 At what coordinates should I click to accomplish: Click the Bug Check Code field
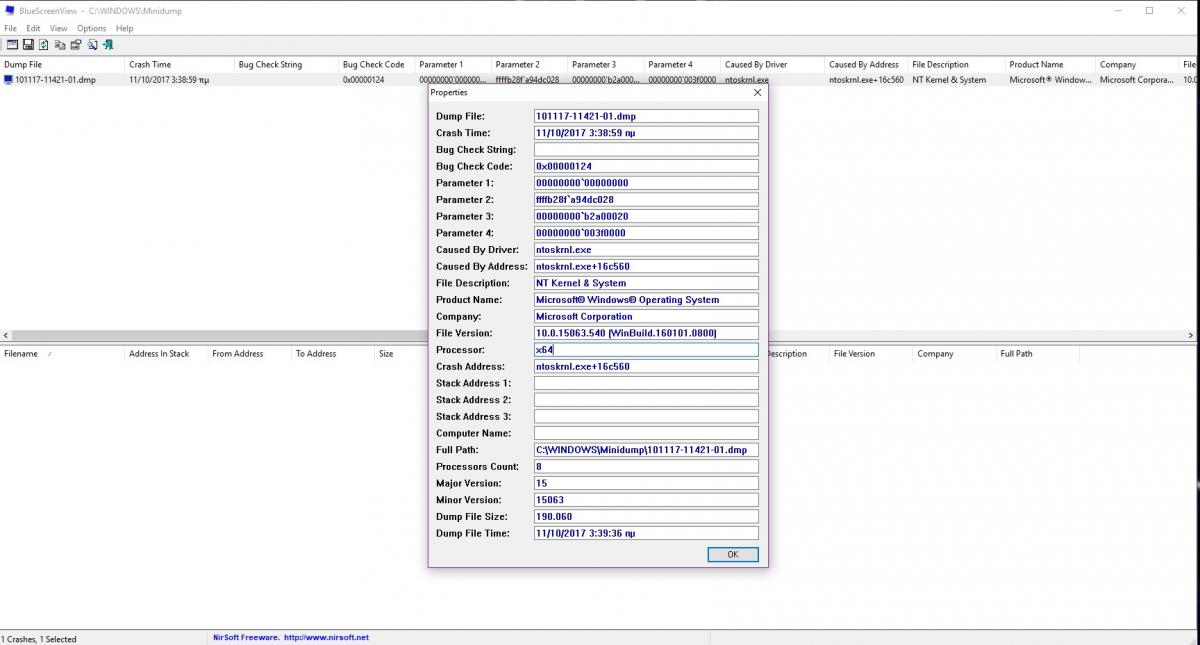(646, 166)
